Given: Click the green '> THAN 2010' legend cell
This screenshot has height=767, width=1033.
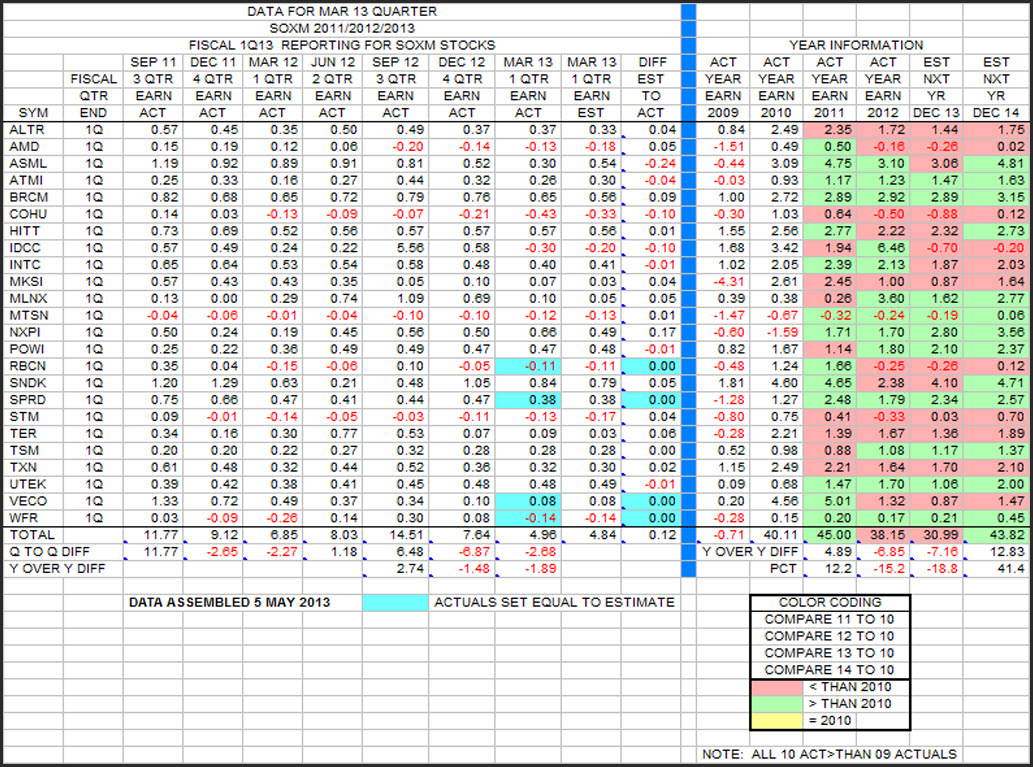Looking at the screenshot, I should 790,703.
